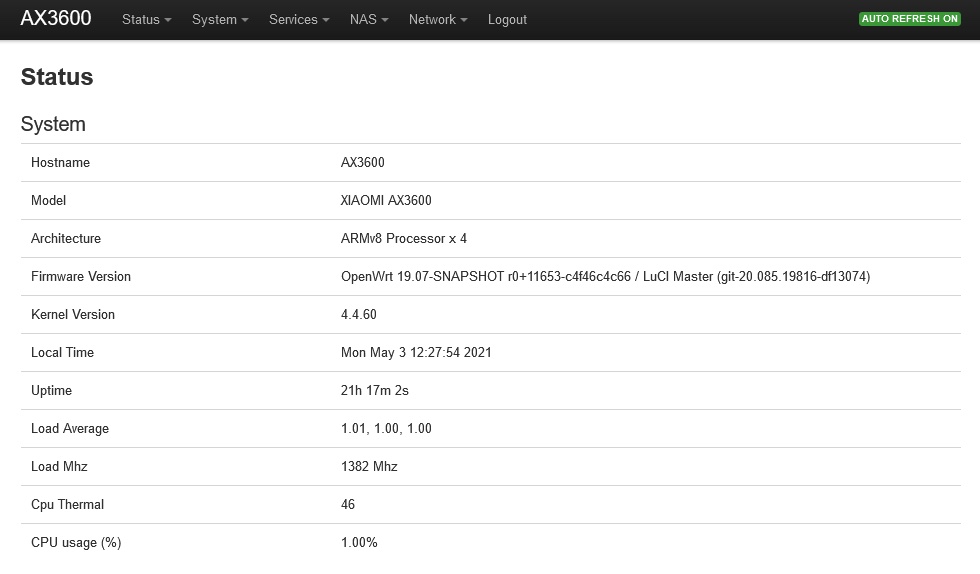Click the Firmware Version label
980x574 pixels.
pyautogui.click(x=81, y=276)
